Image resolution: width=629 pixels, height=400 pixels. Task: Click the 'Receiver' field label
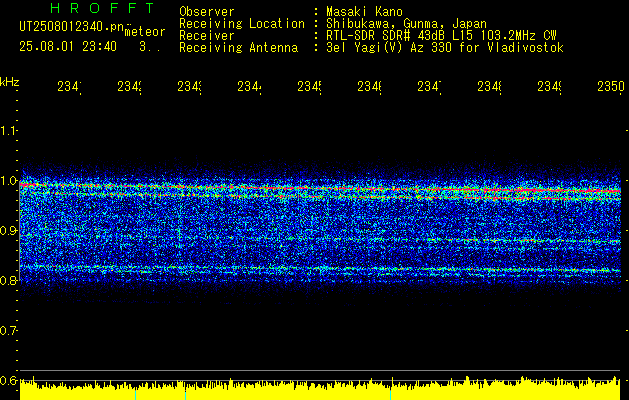coord(207,35)
